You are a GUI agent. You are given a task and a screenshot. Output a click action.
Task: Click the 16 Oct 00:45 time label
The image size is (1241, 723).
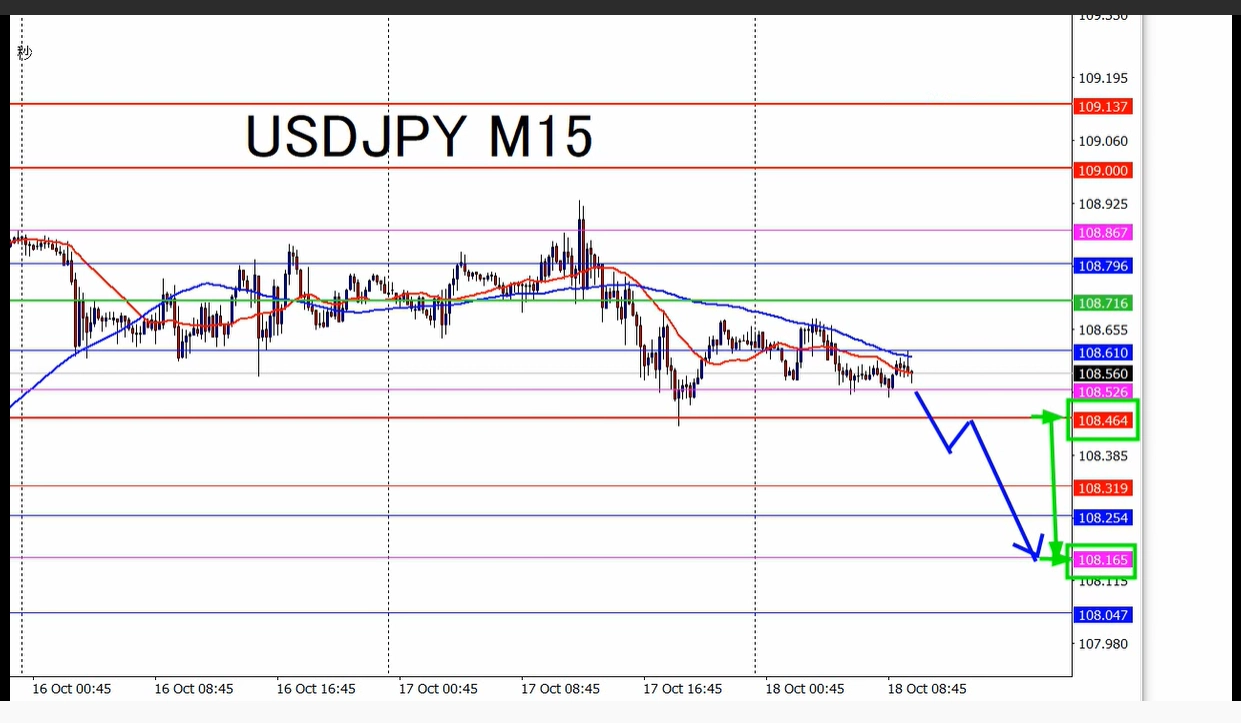(x=71, y=689)
